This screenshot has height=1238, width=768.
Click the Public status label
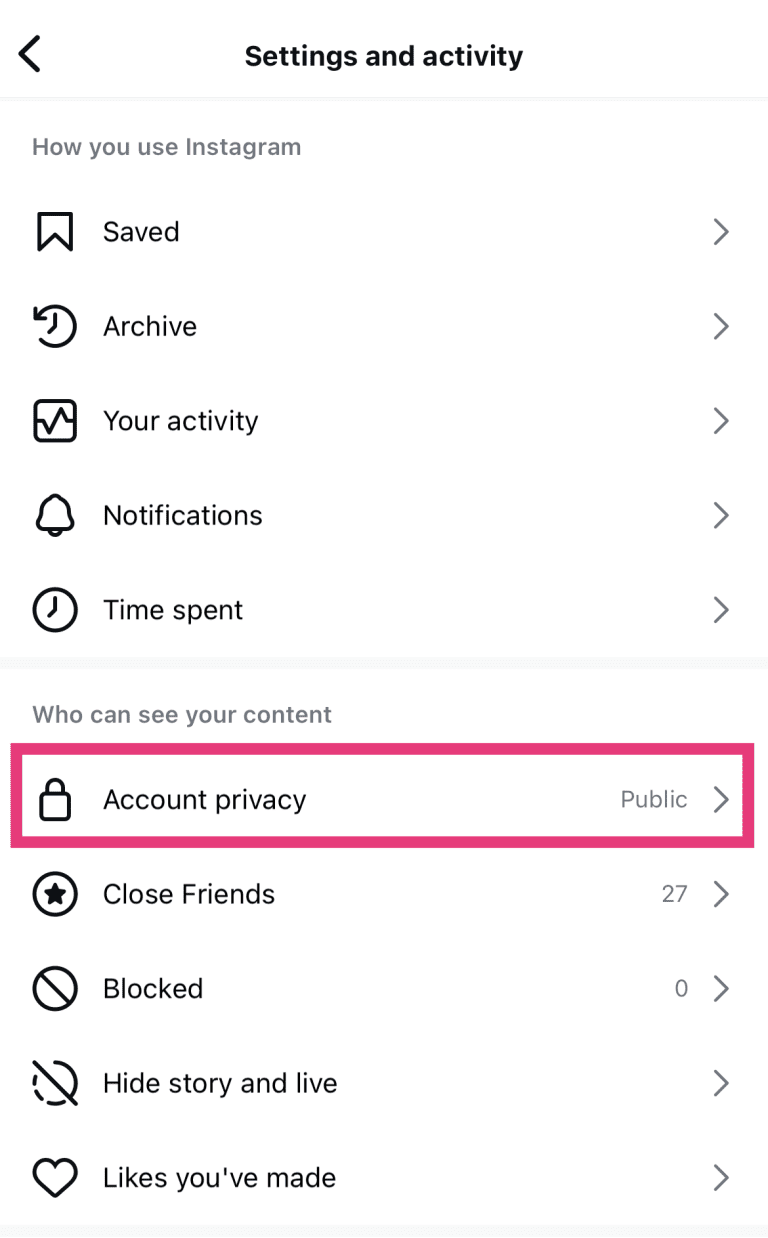[654, 799]
